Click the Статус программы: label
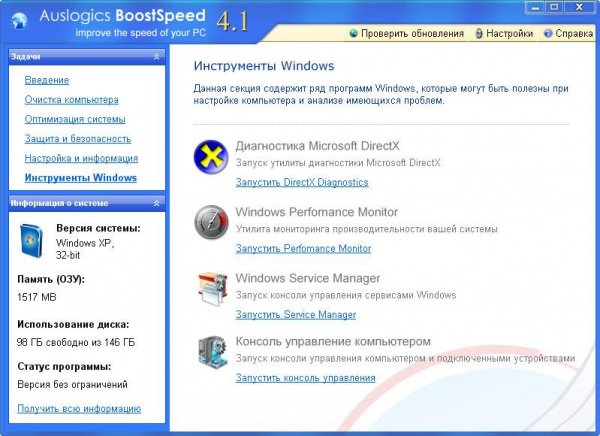This screenshot has height=436, width=600. (64, 366)
